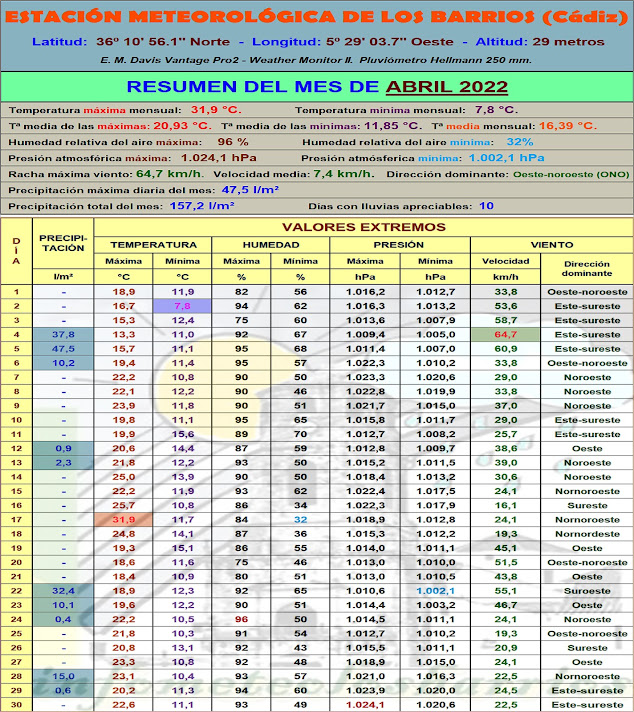Click the 'Dirección dominante' column header
The image size is (634, 712).
(x=587, y=268)
